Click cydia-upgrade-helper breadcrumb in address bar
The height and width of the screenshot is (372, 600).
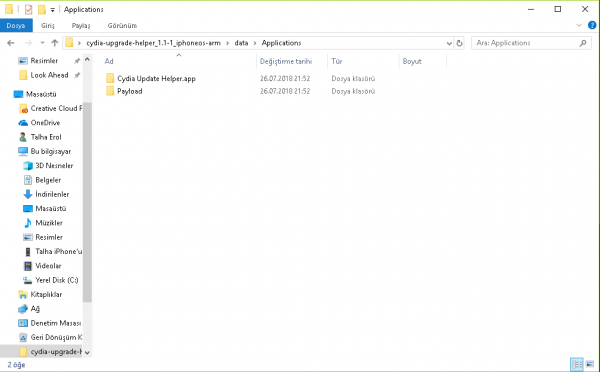coord(153,43)
